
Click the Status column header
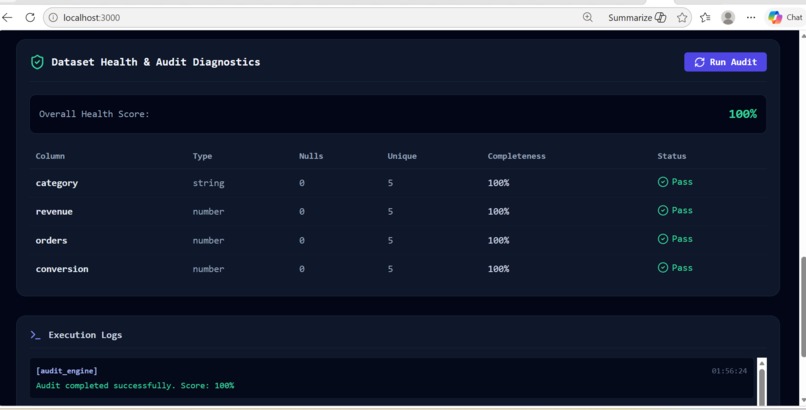coord(671,156)
